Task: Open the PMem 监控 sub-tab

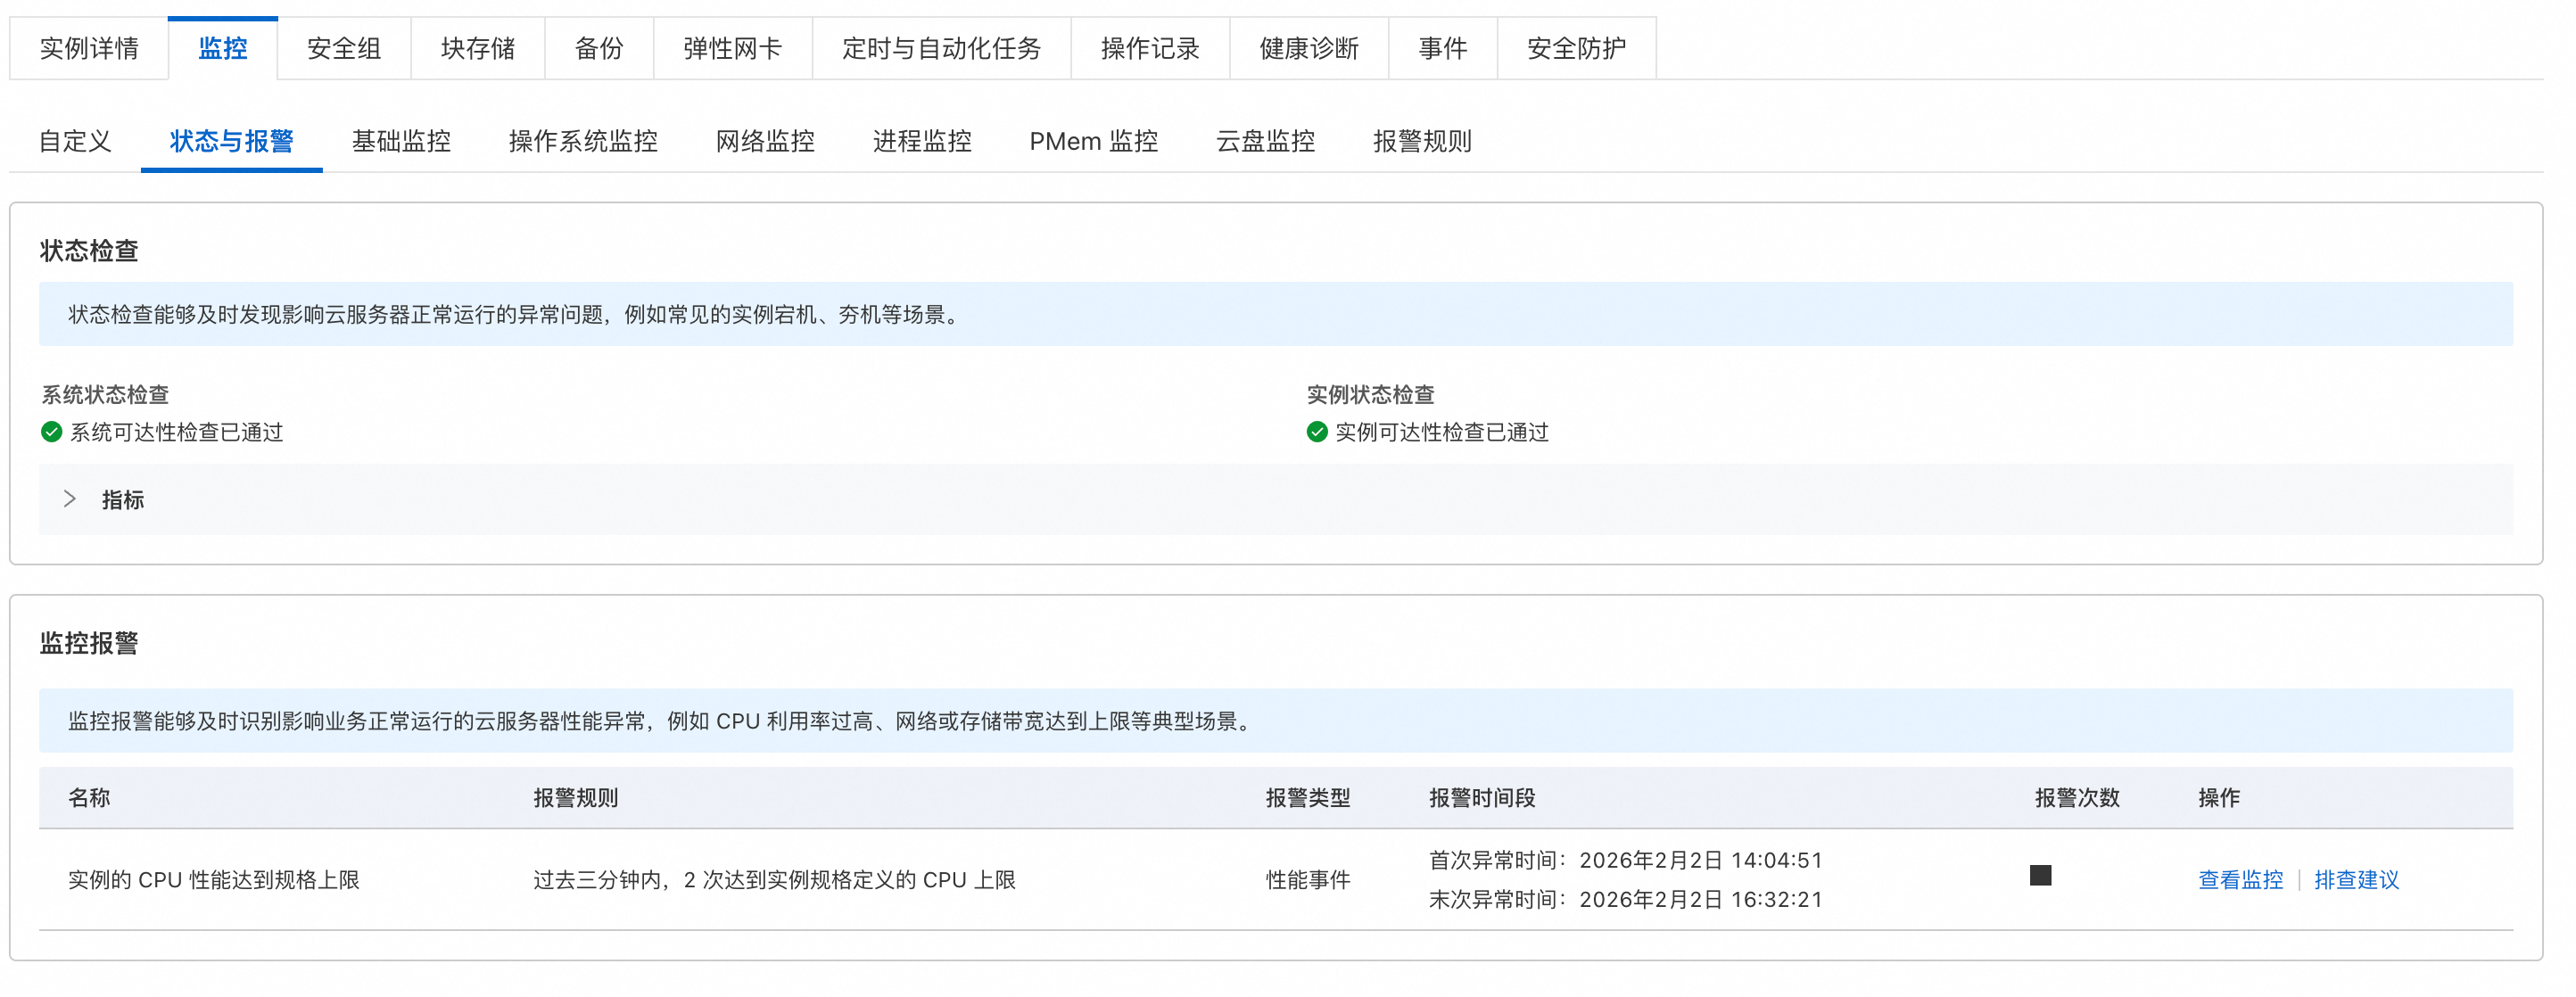Action: pyautogui.click(x=1093, y=141)
